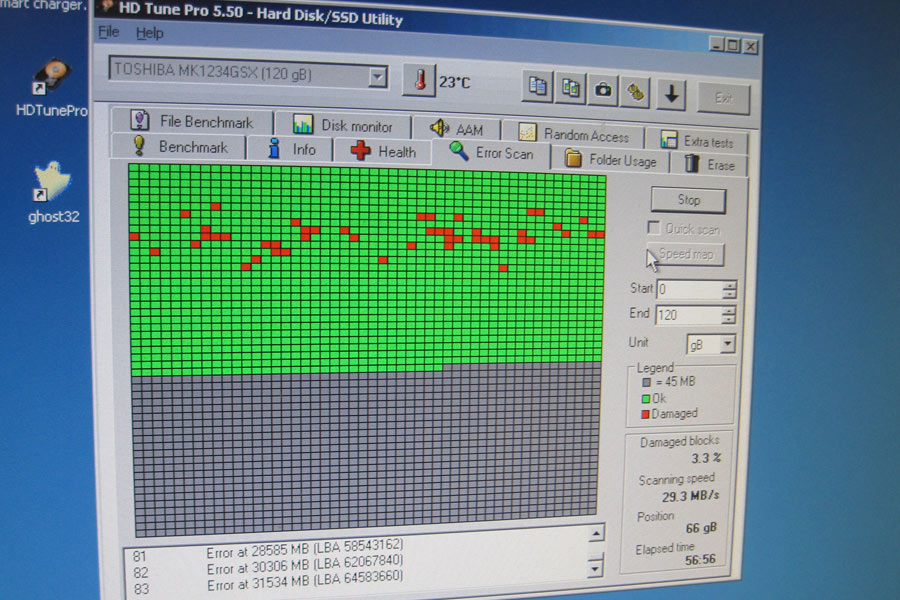Close the HD Tune Pro window
This screenshot has height=600, width=900.
tap(751, 47)
